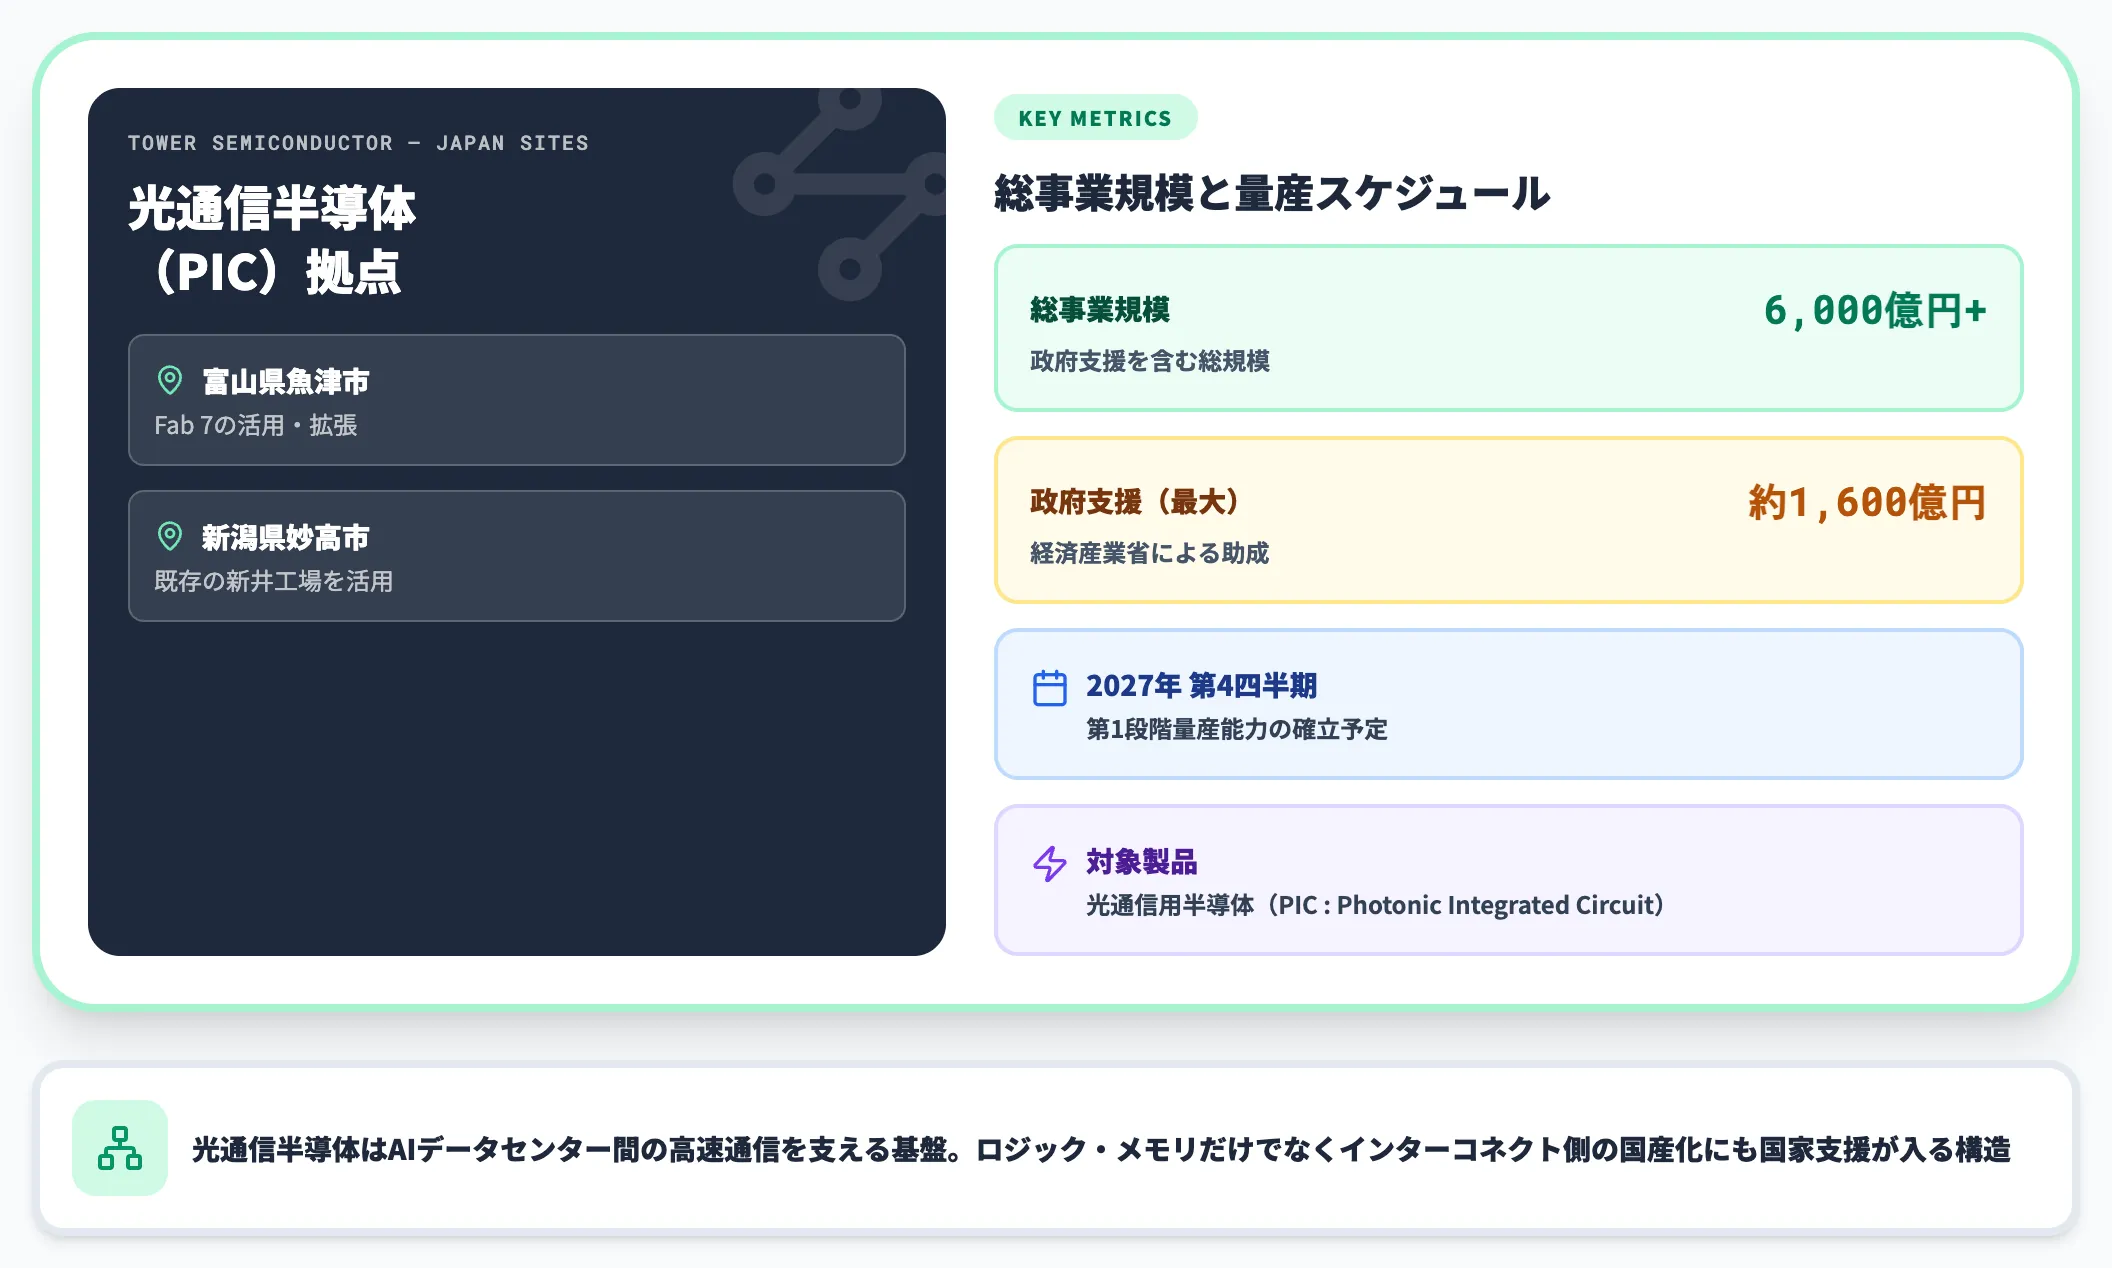Click the lightning bolt icon next to 対象製品
2112x1268 pixels.
(1049, 863)
